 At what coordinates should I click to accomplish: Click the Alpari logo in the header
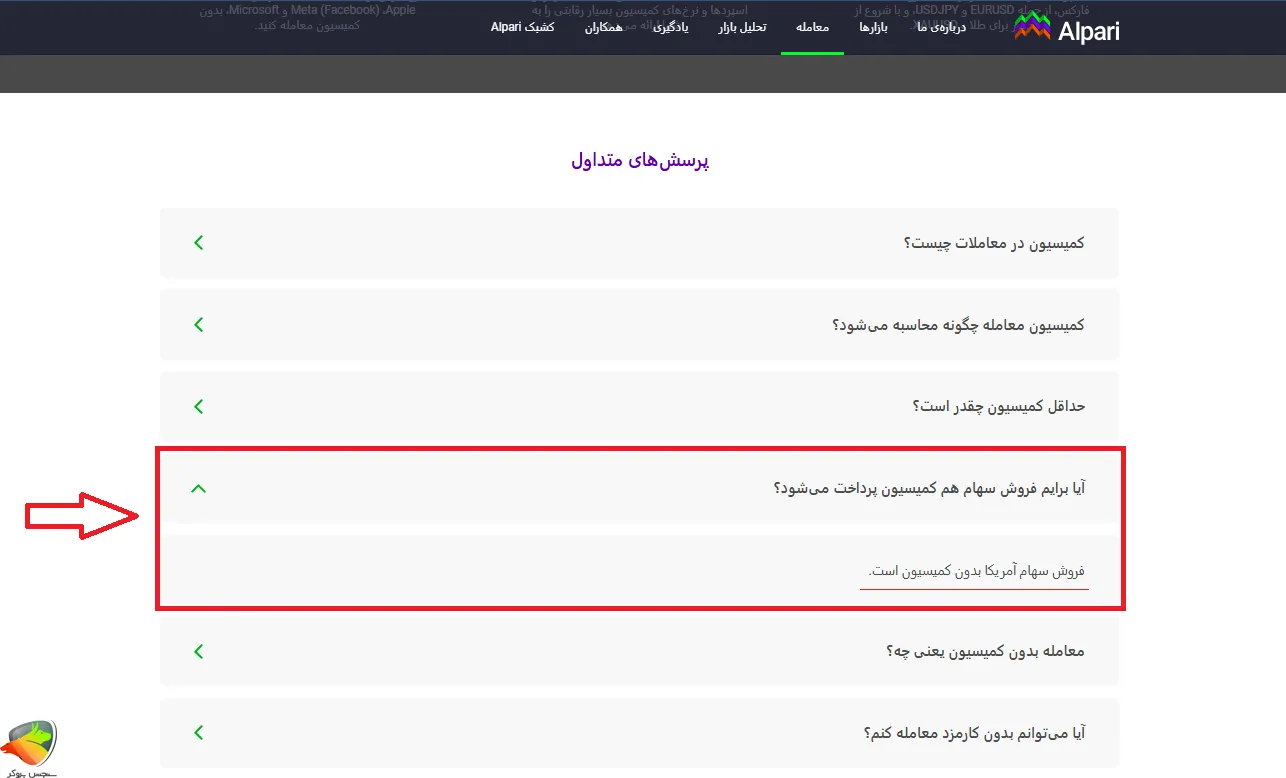(1066, 28)
